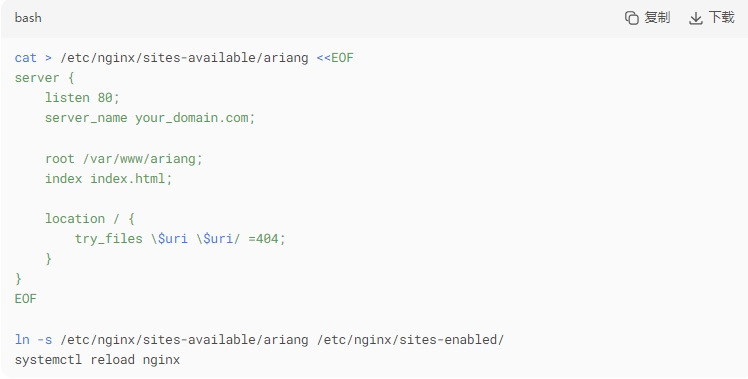Click the "listen 80;" line
The image size is (748, 379).
click(x=82, y=97)
